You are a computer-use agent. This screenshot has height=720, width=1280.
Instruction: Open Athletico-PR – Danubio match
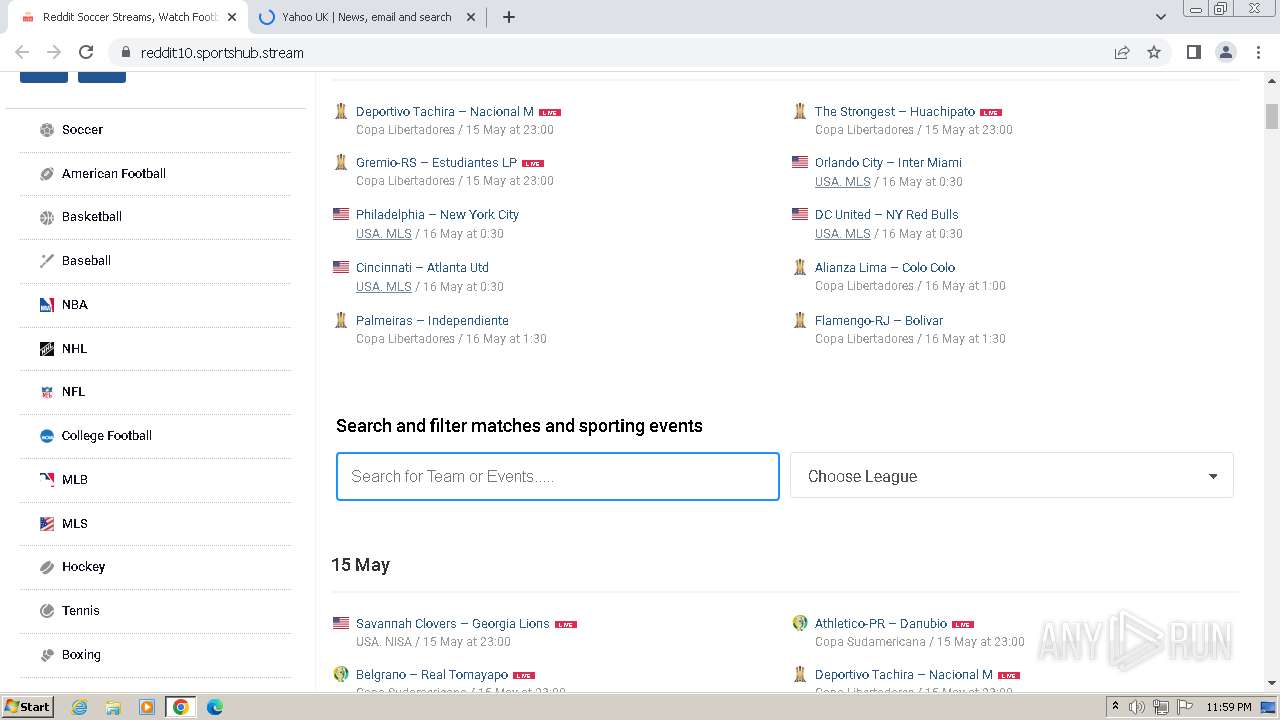pyautogui.click(x=881, y=624)
